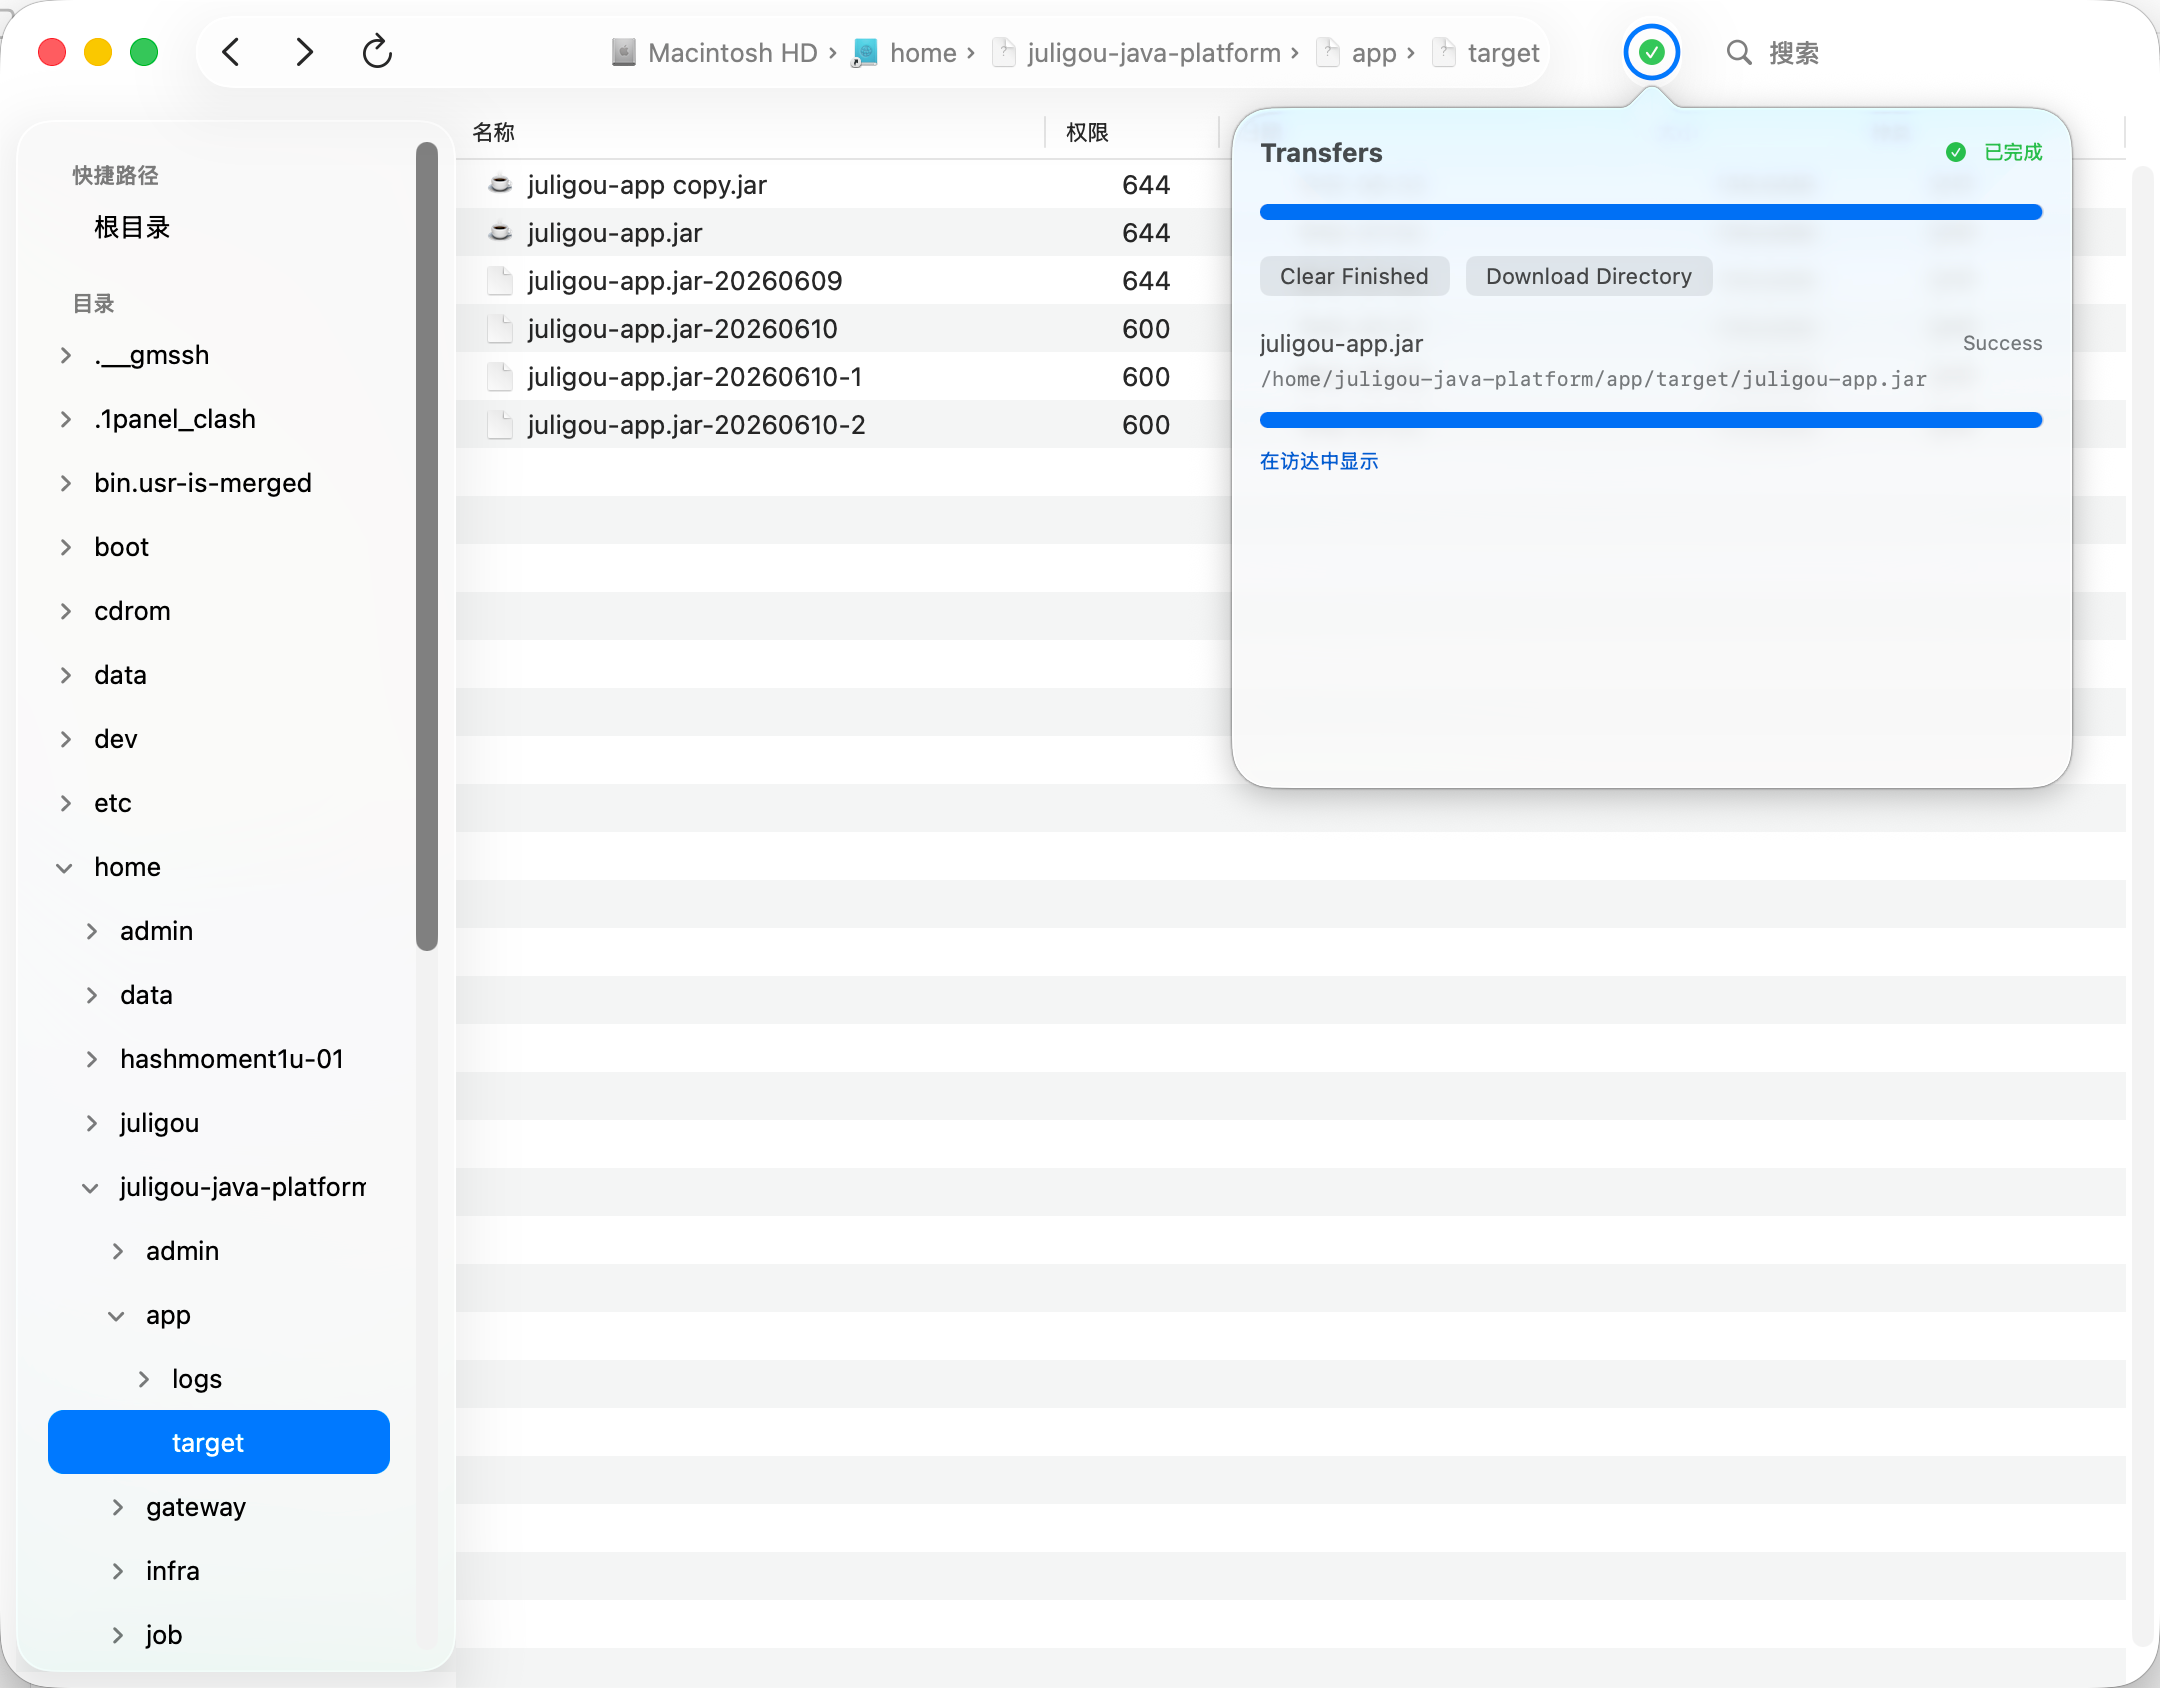Click the green 已完成 checkmark icon
The height and width of the screenshot is (1688, 2160).
[x=1956, y=152]
